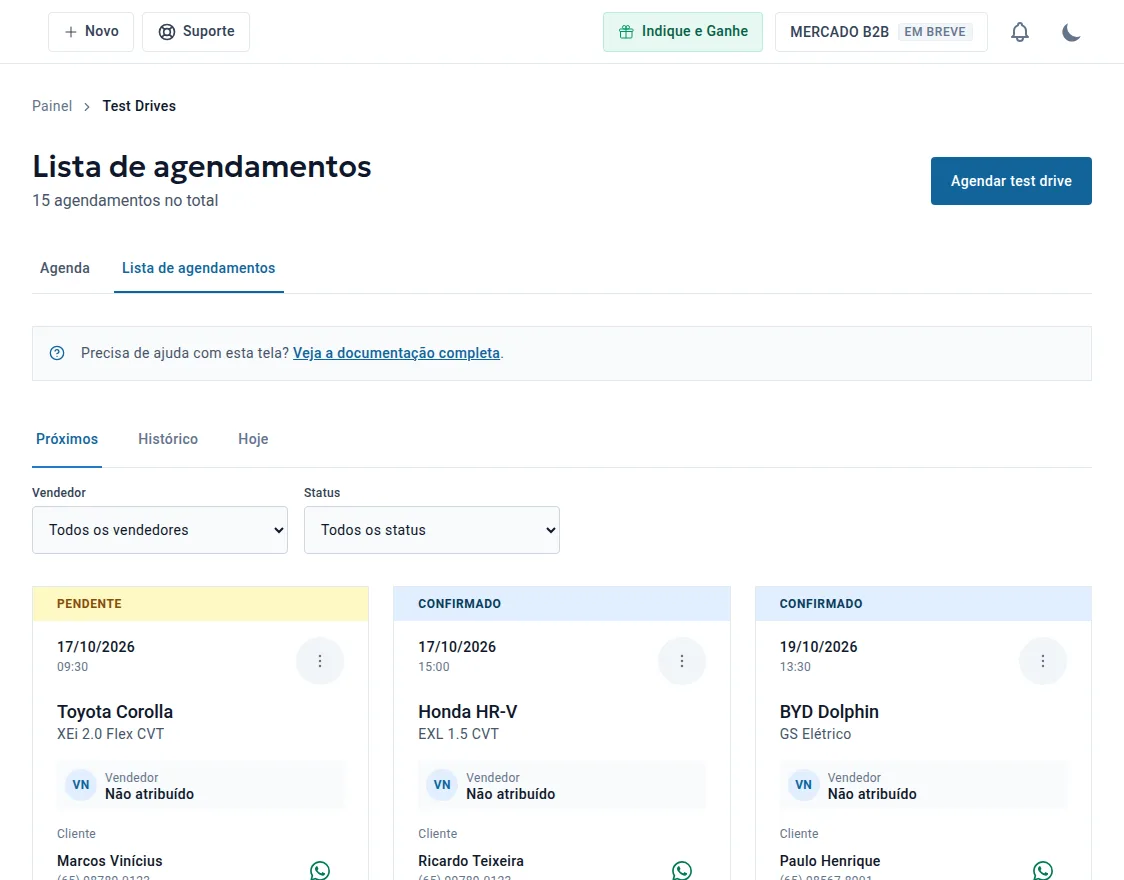Switch to the Hoje tab
The width and height of the screenshot is (1124, 880).
tap(253, 439)
